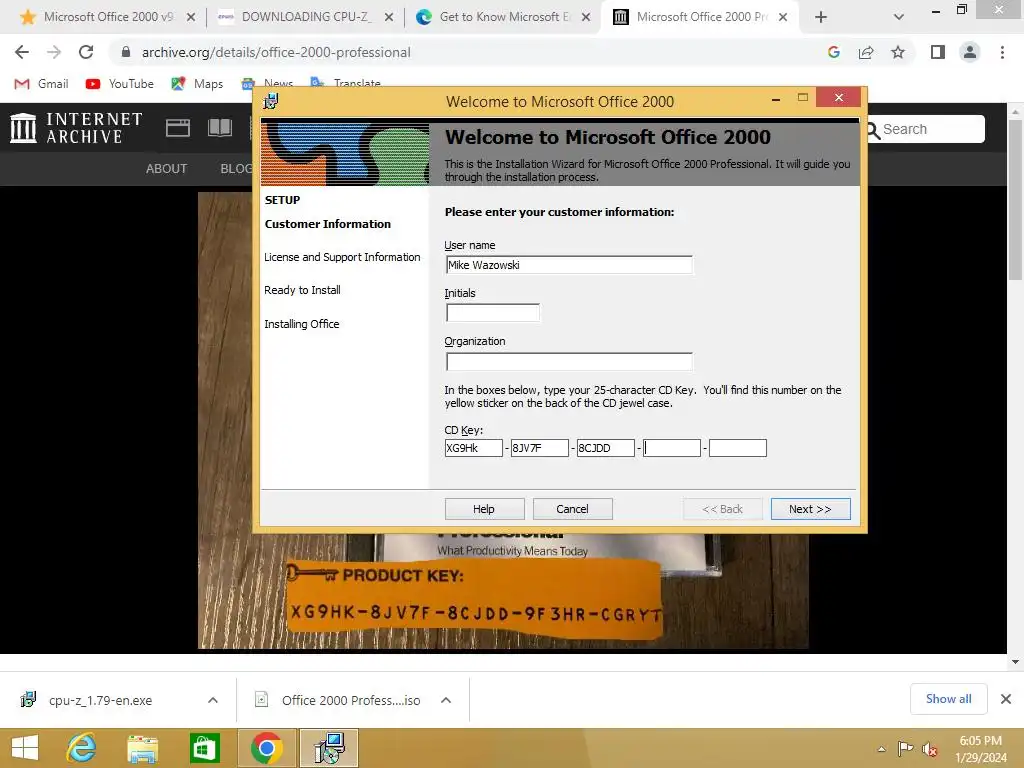Open a new browser tab
This screenshot has width=1024, height=768.
[x=821, y=18]
